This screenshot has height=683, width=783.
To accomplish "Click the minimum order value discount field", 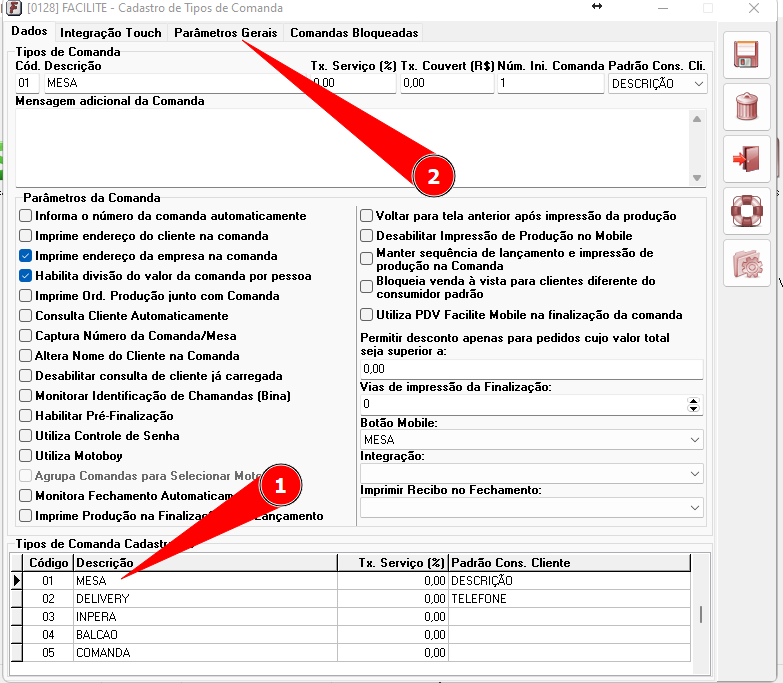I will (x=531, y=369).
